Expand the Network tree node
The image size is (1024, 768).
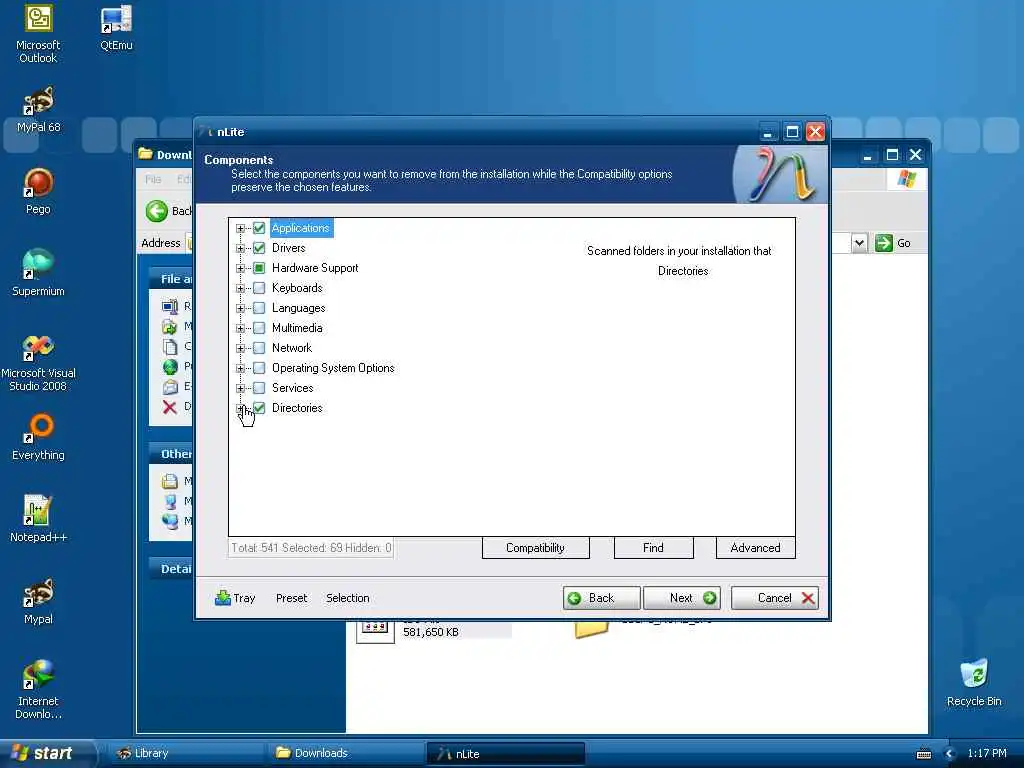point(240,348)
